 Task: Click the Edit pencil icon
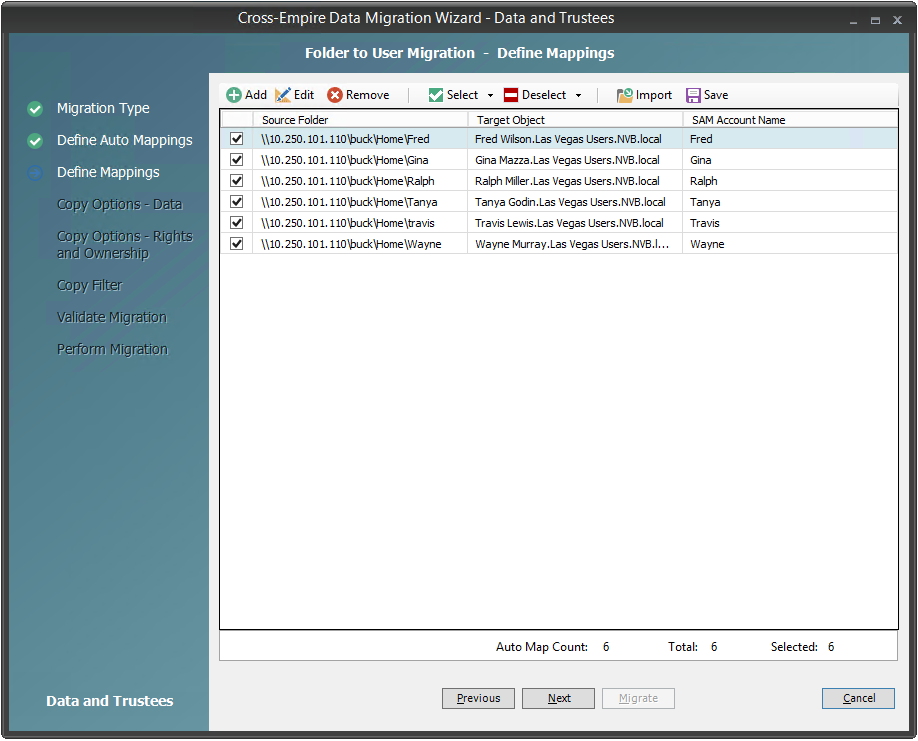[283, 95]
